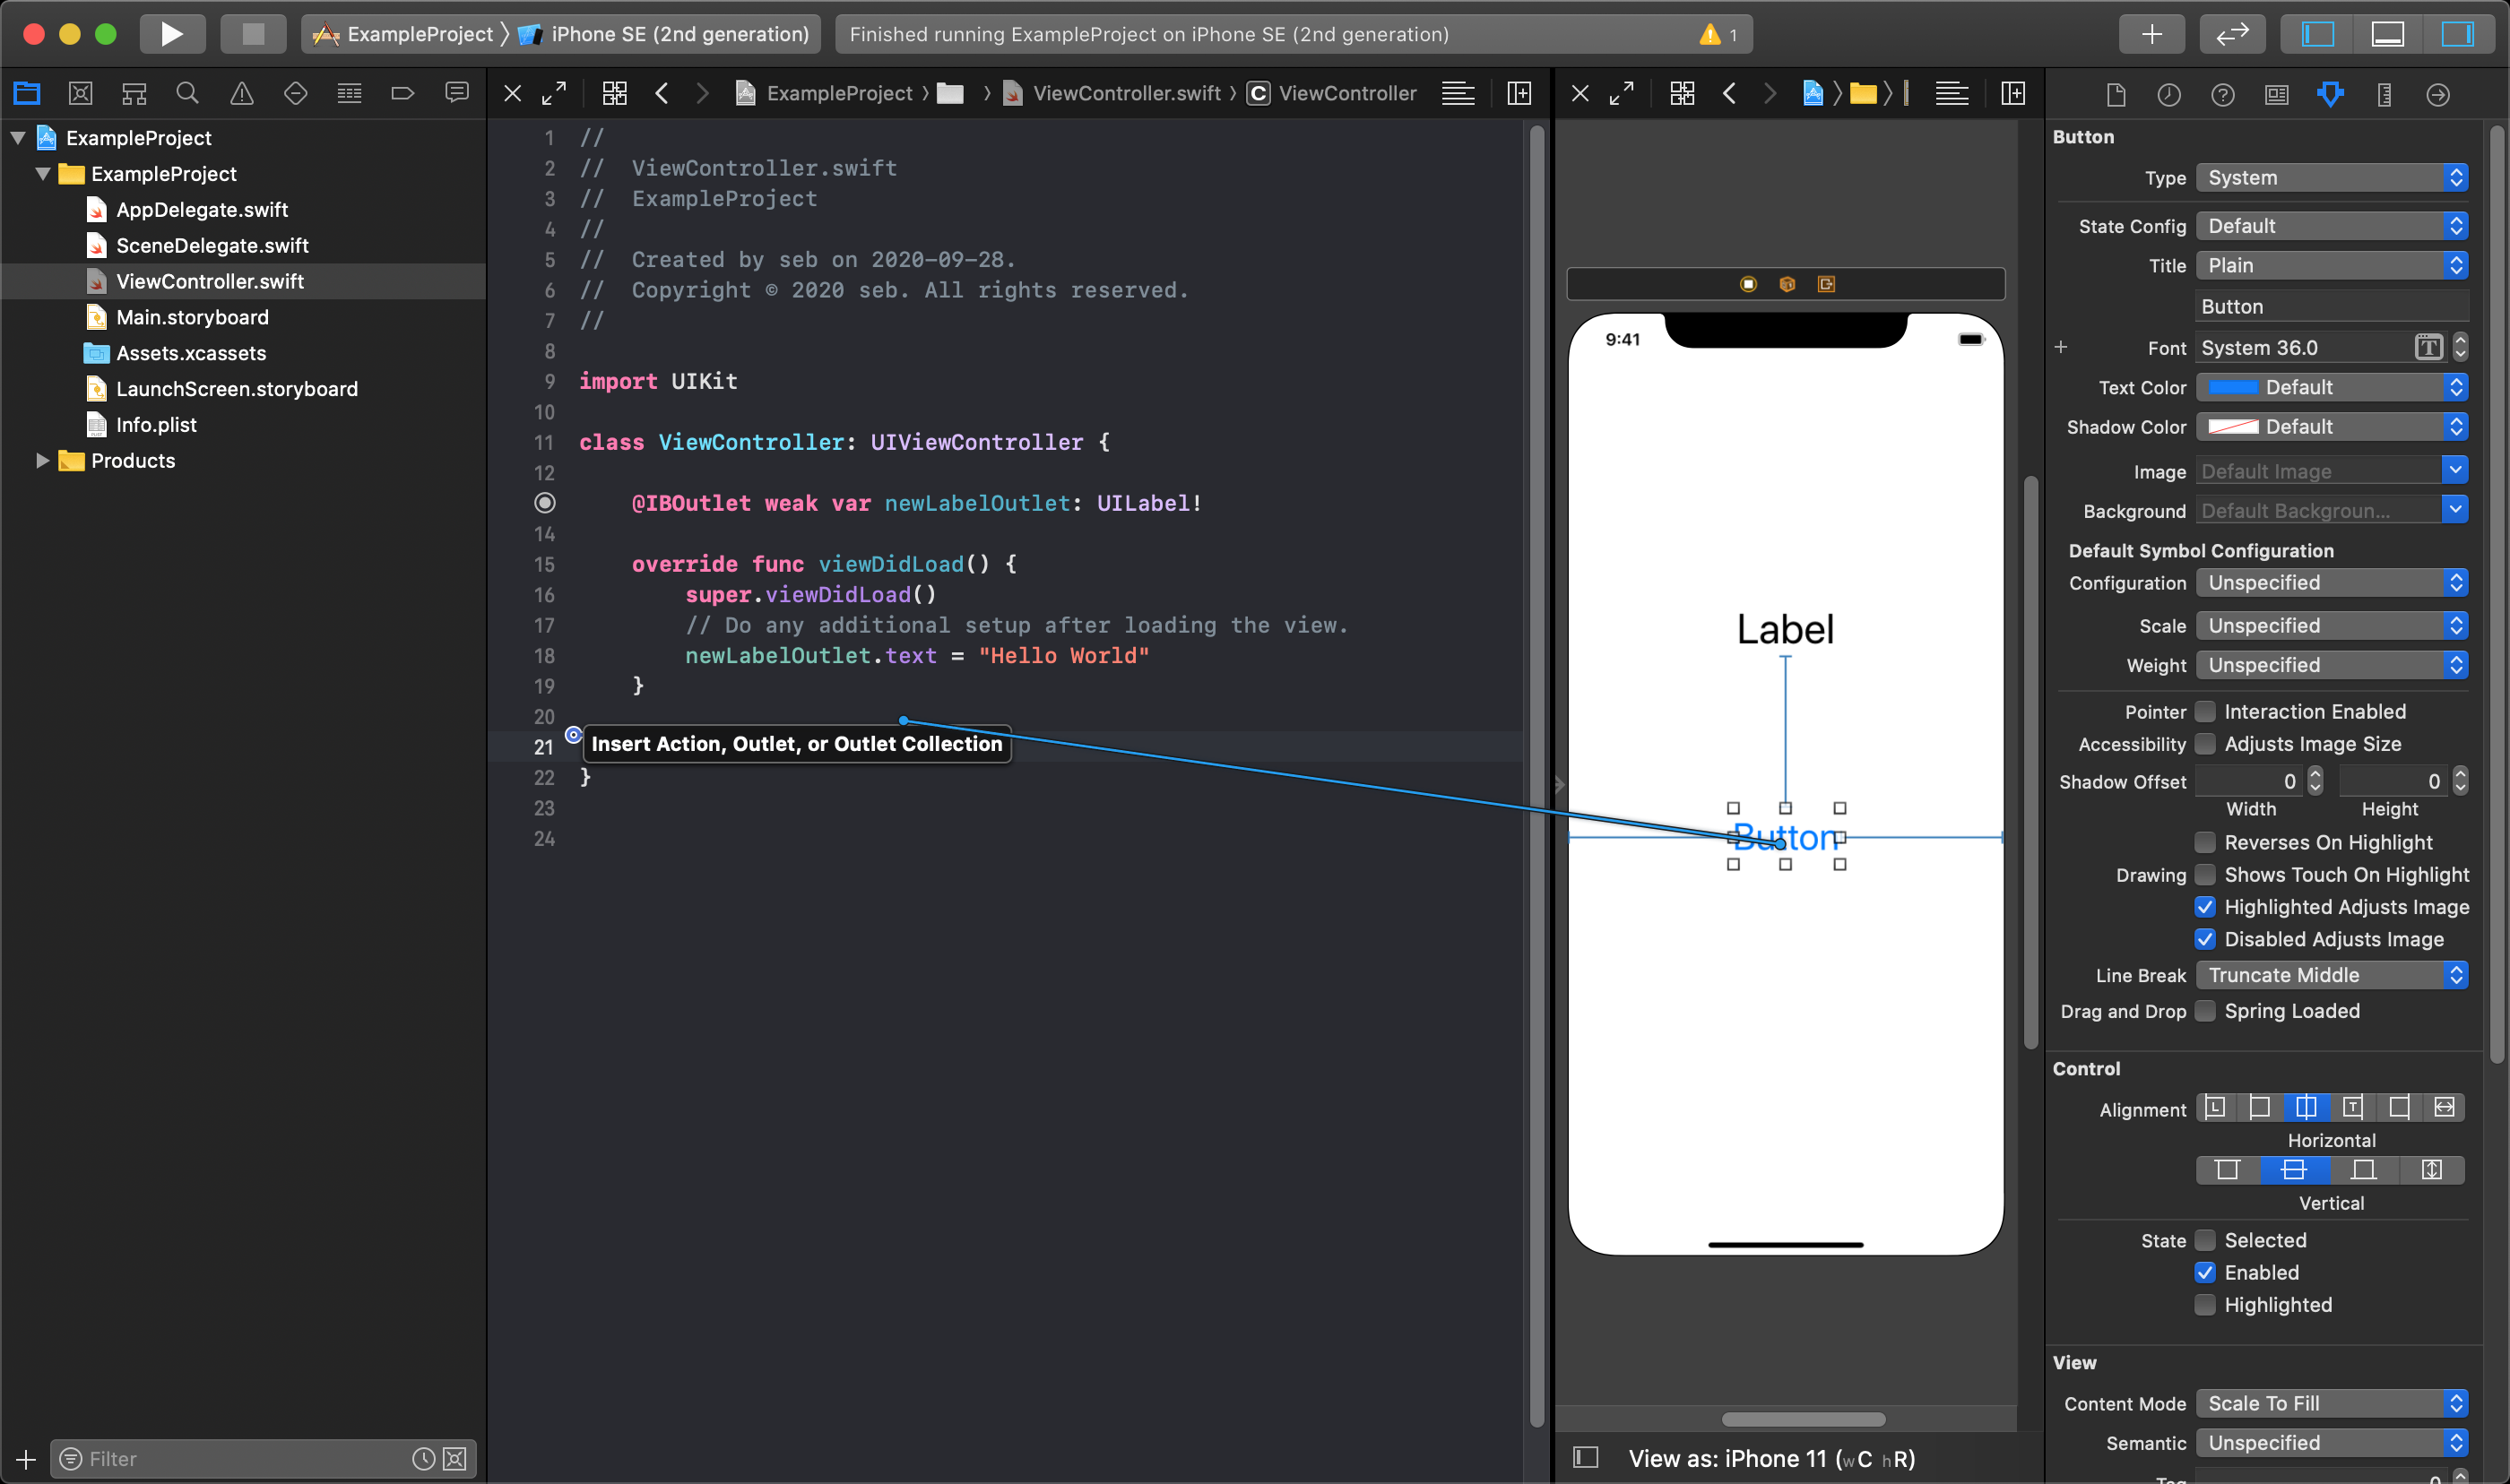This screenshot has width=2510, height=1484.
Task: Select AppDelegate.swift in the navigator
Action: point(202,210)
